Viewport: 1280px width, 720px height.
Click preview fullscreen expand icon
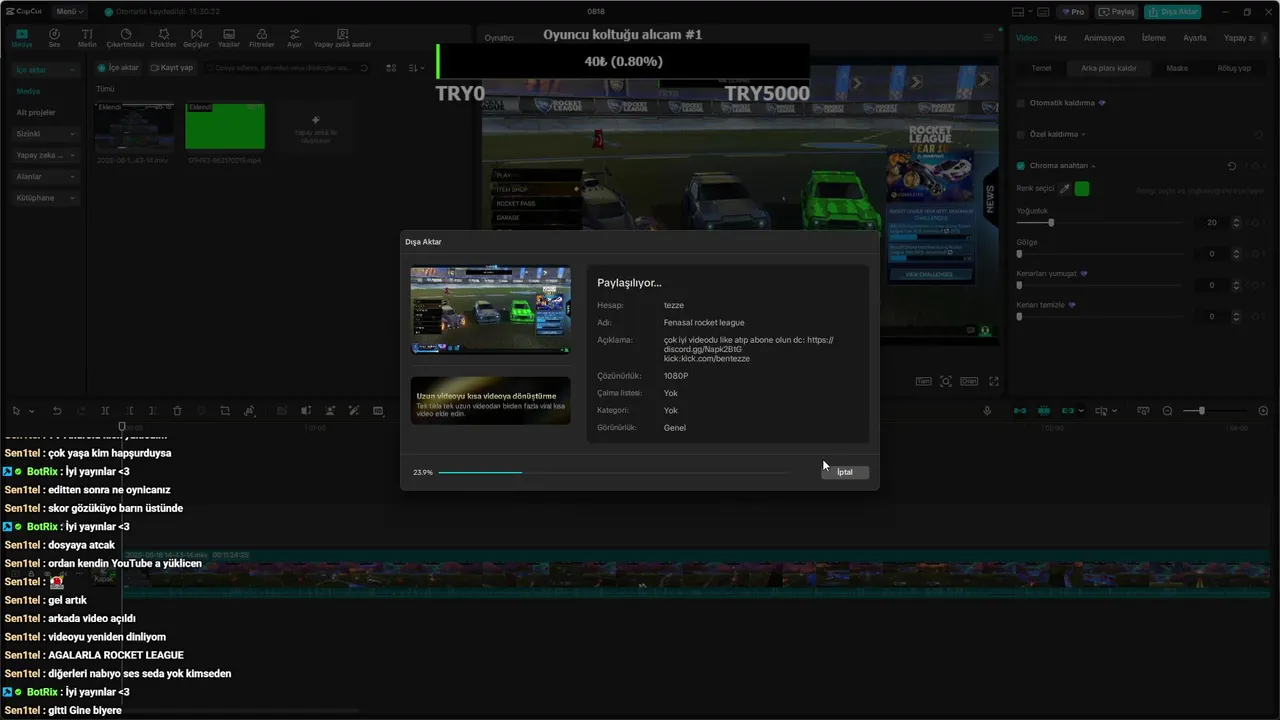coord(994,381)
